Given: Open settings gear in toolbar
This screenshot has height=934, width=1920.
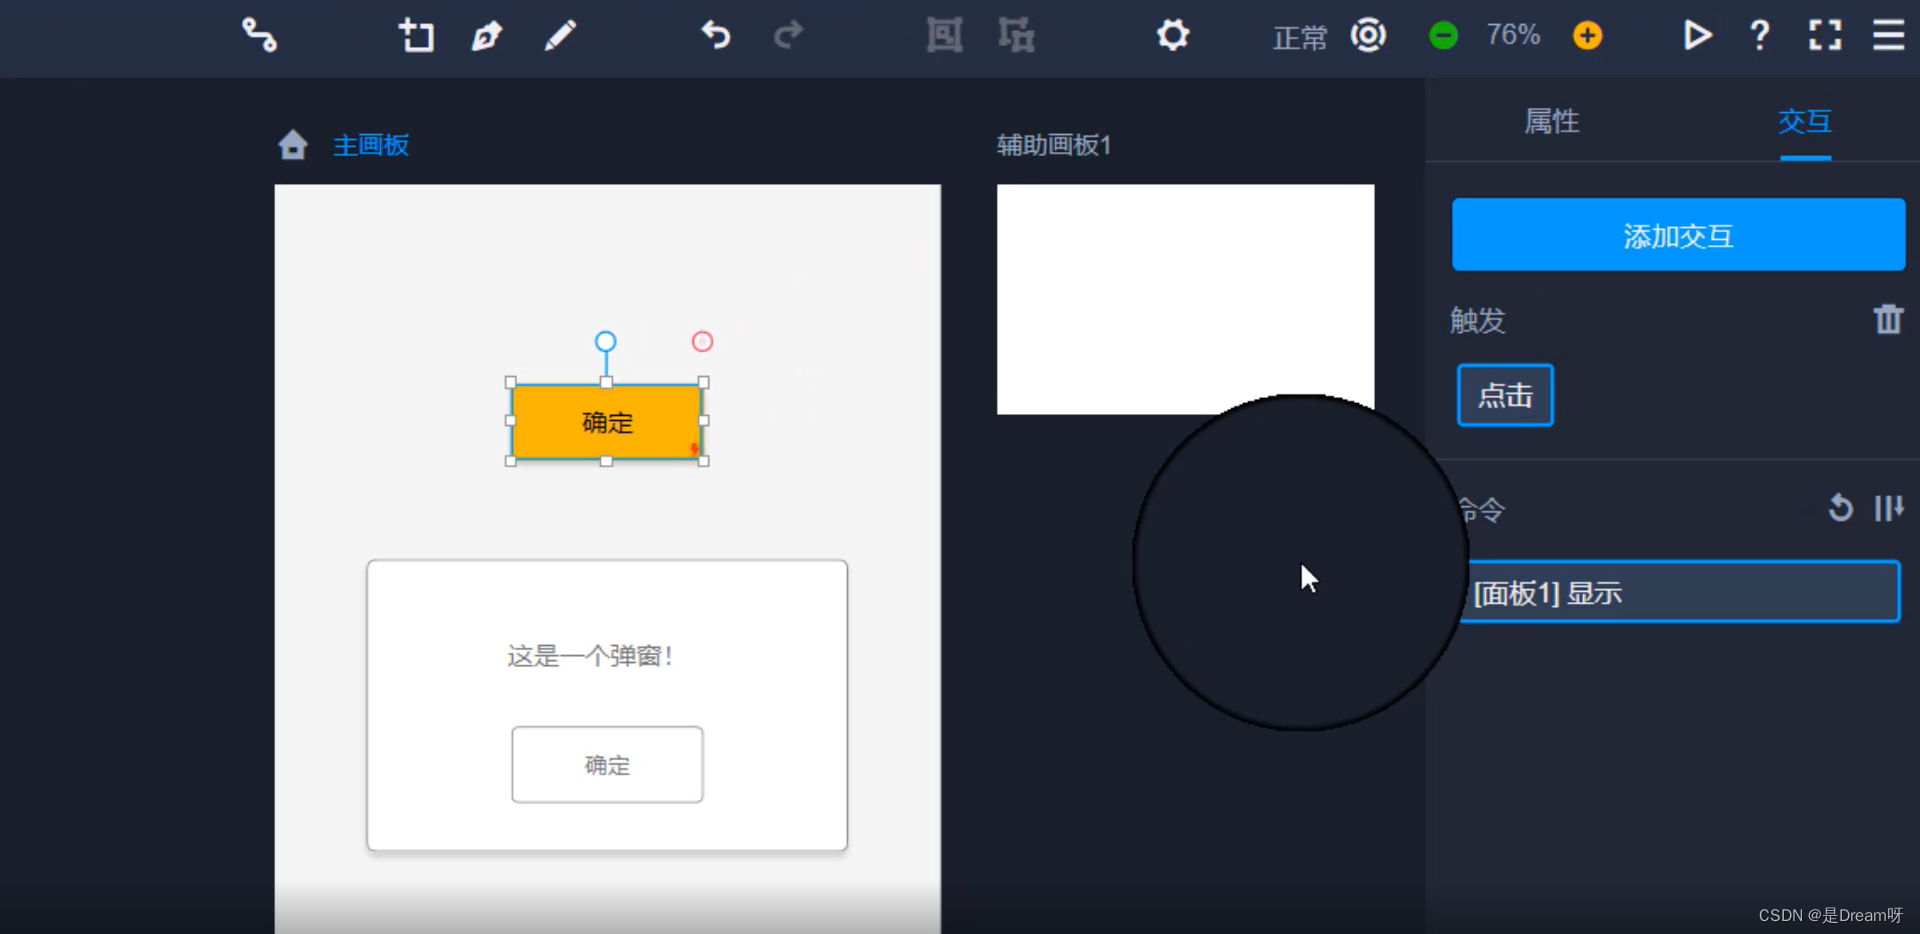Looking at the screenshot, I should coord(1173,35).
